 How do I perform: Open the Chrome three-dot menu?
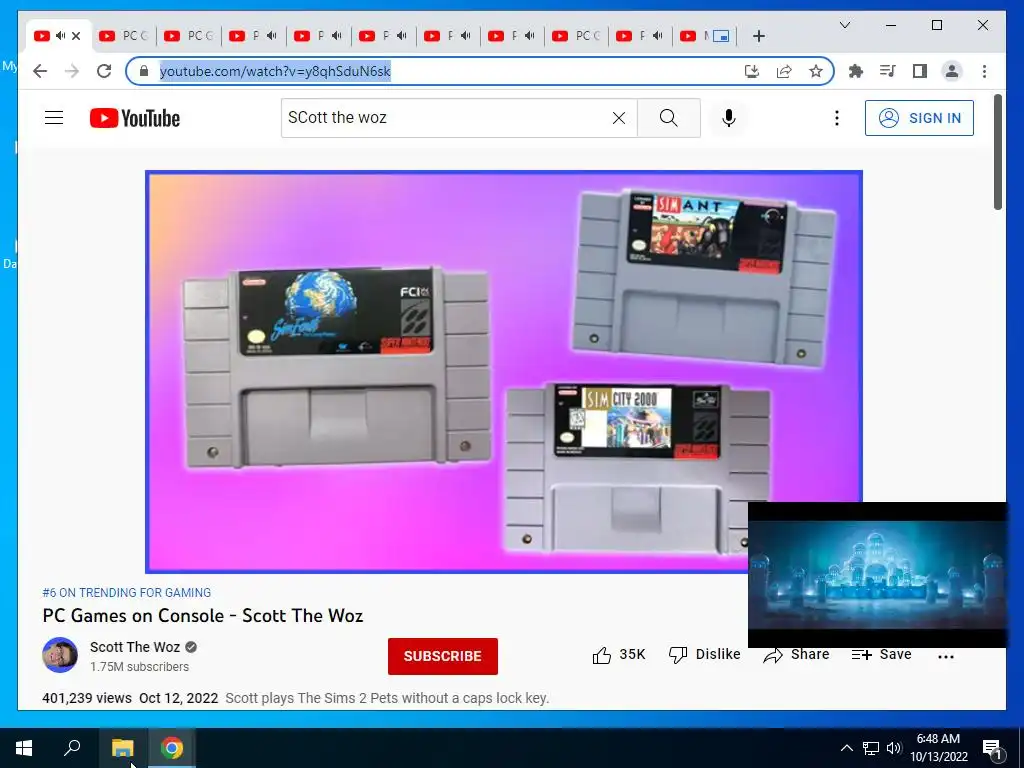[984, 71]
